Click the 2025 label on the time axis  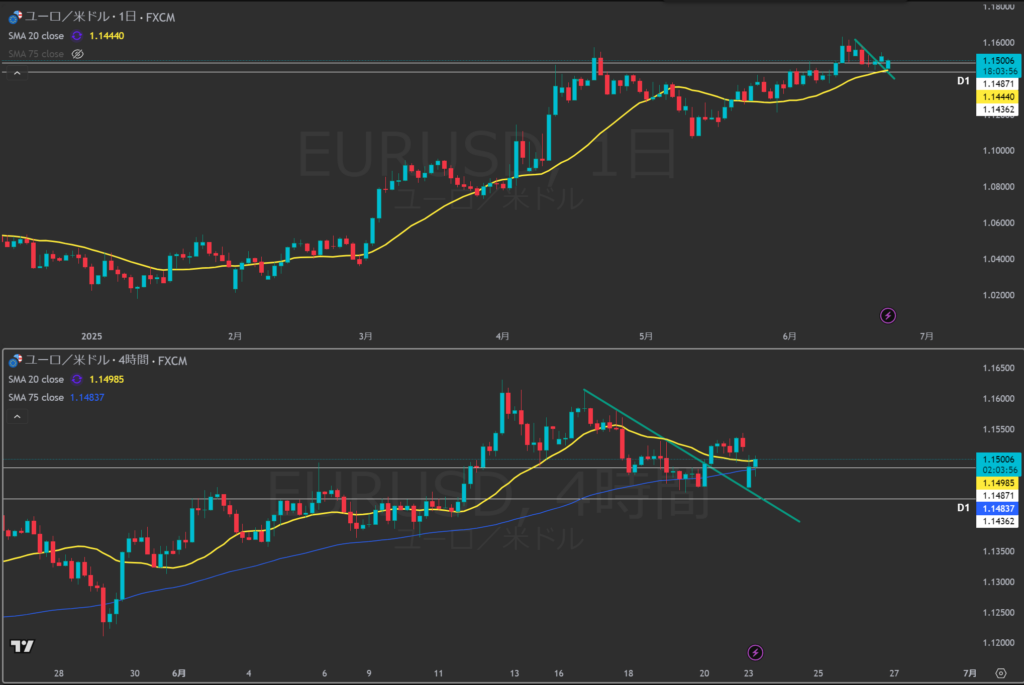pyautogui.click(x=91, y=336)
